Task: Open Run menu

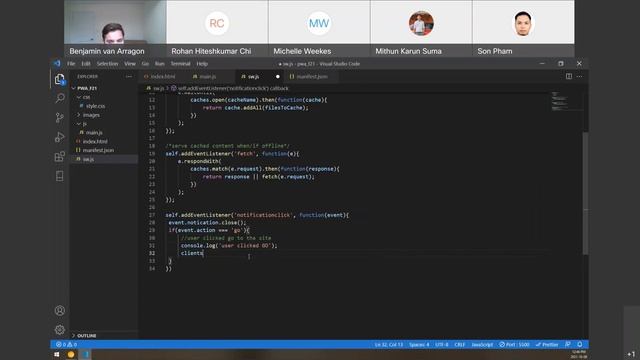Action: 160,64
